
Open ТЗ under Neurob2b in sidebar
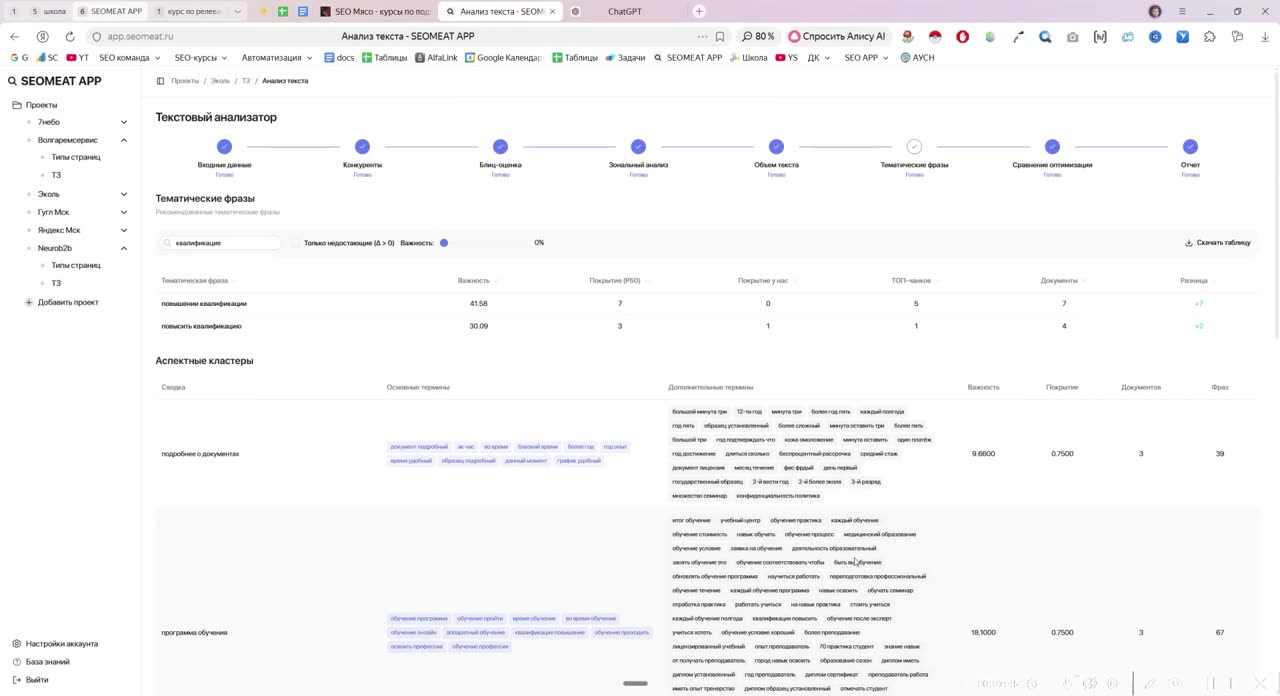pyautogui.click(x=56, y=284)
